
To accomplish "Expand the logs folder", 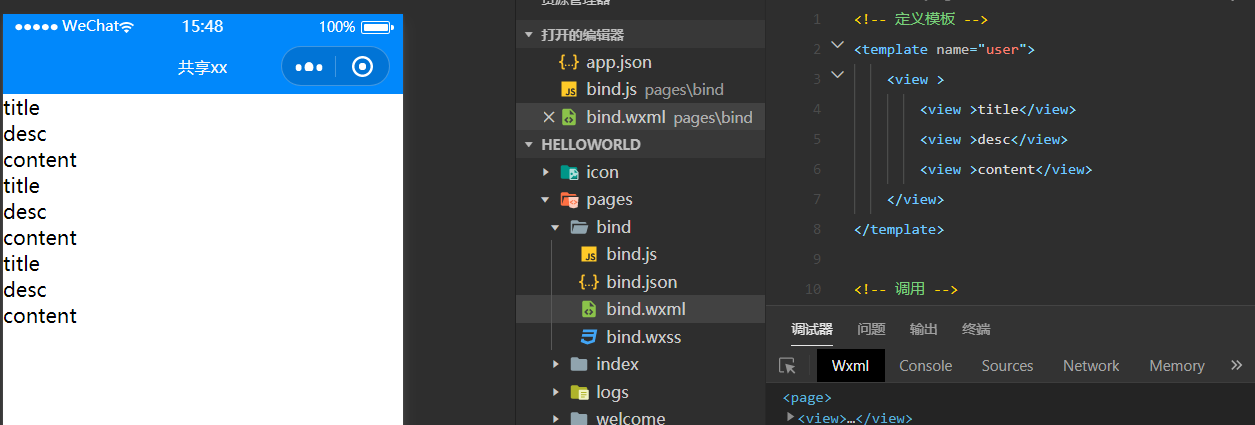I will [555, 392].
